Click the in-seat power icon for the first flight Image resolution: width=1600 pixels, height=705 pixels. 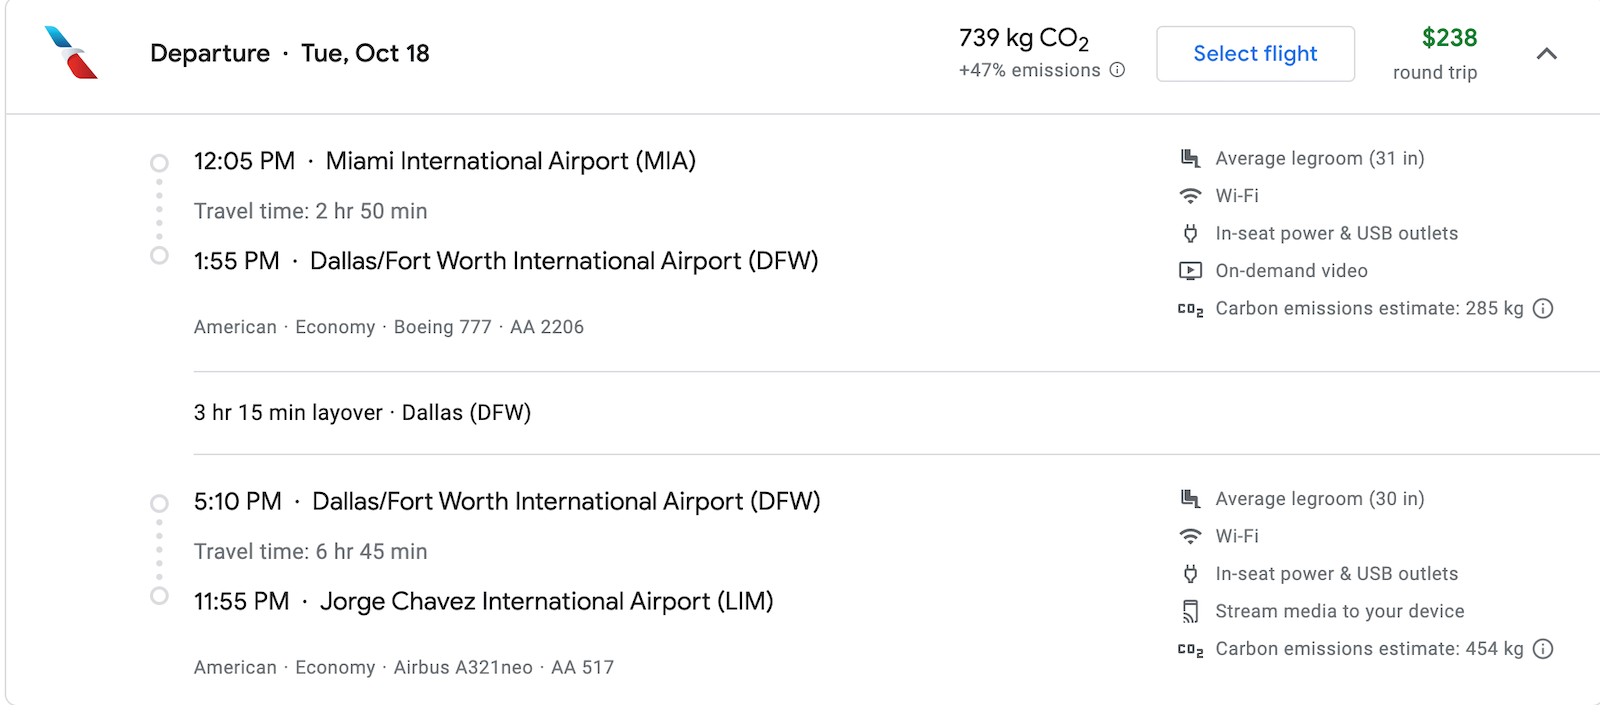pyautogui.click(x=1190, y=233)
